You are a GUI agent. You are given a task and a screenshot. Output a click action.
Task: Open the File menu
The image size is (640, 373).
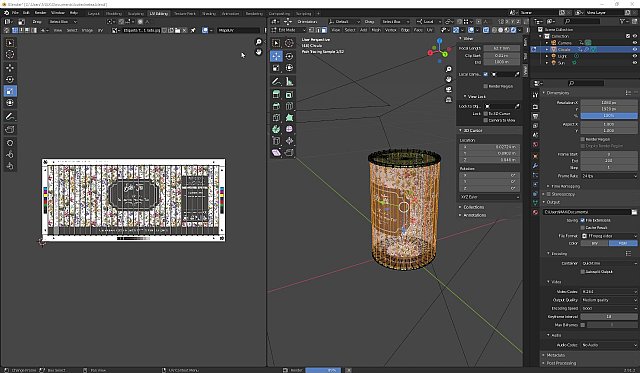(15, 13)
